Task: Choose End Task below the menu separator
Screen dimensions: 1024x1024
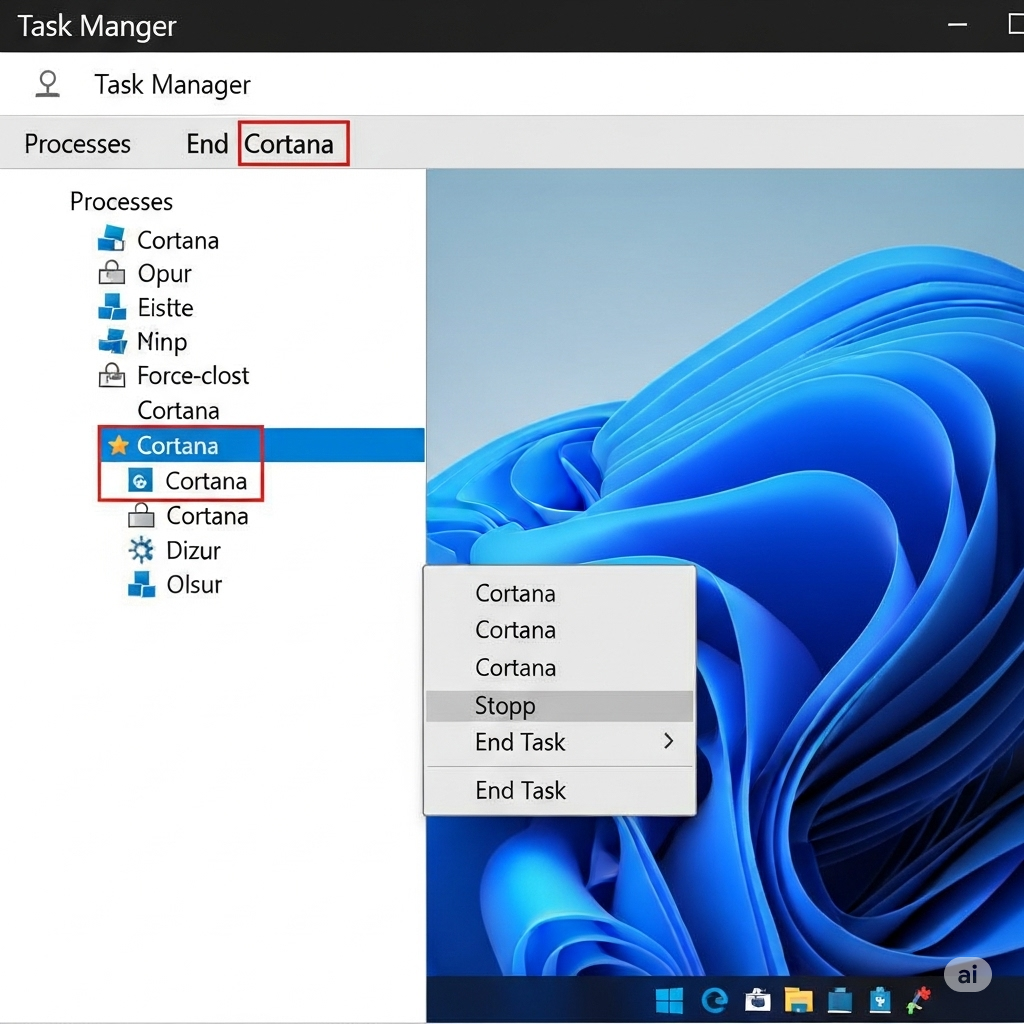Action: tap(559, 790)
